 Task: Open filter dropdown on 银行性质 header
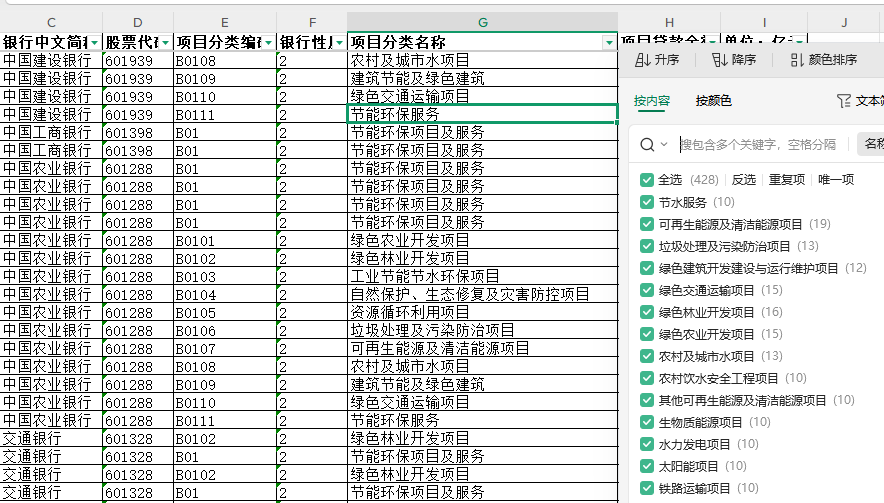[339, 43]
